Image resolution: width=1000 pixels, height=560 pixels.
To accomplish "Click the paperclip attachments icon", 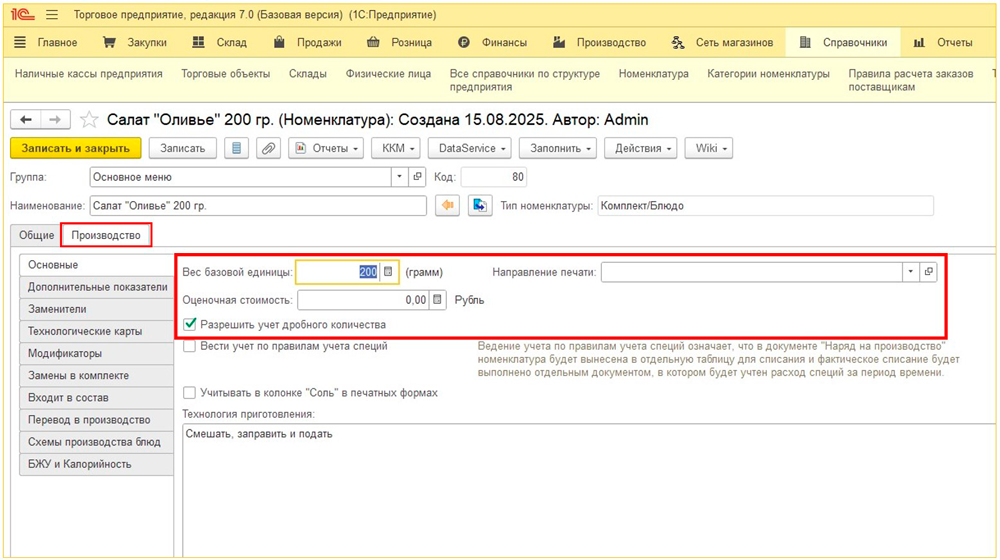I will 267,148.
